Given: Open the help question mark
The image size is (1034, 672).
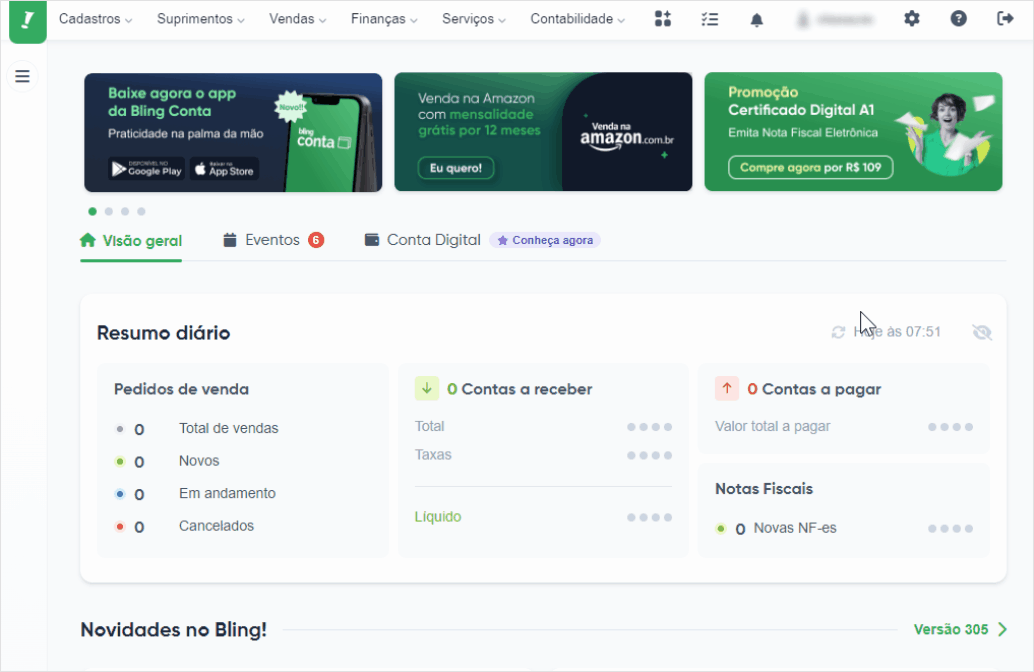Looking at the screenshot, I should point(959,18).
